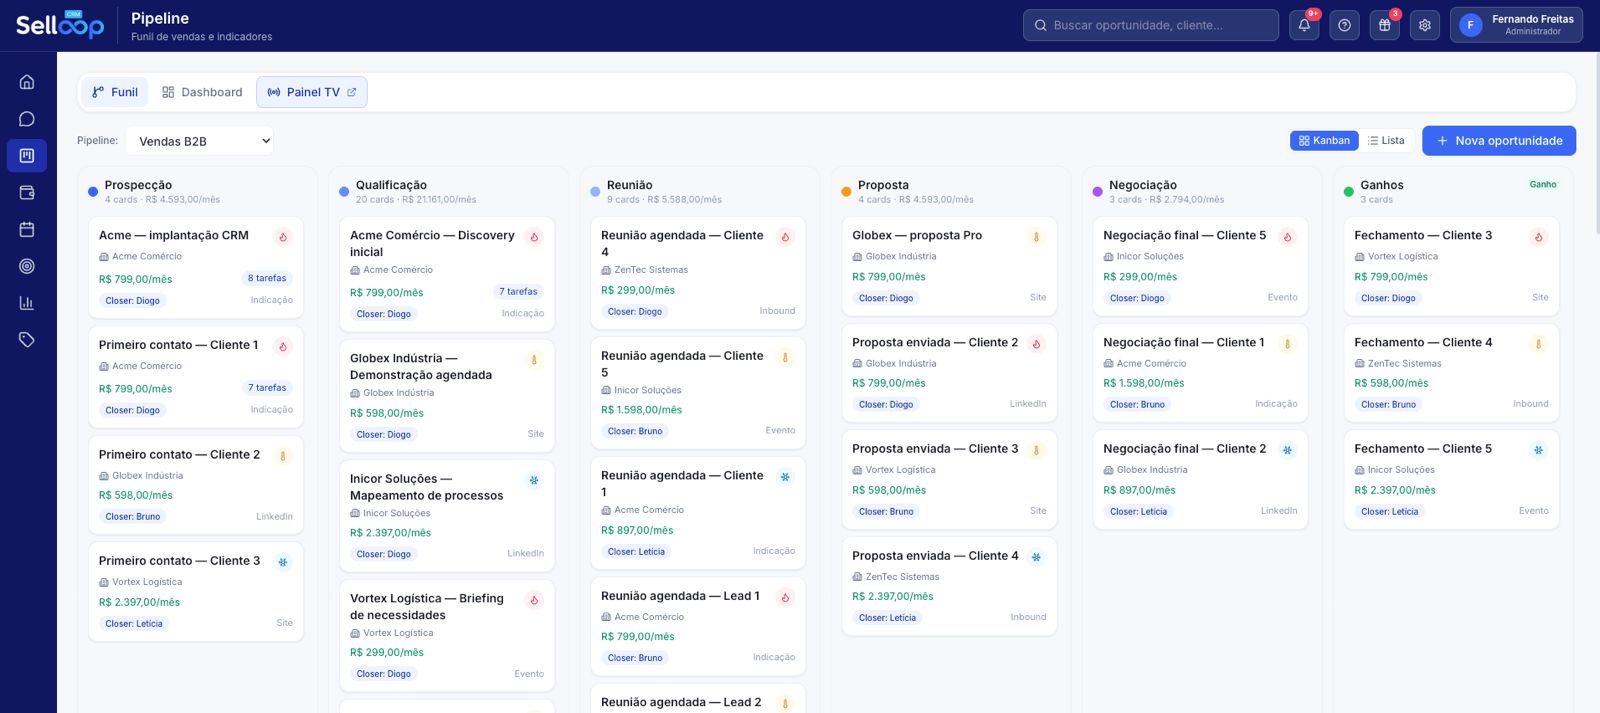Click flame icon on Negociação final Cliente 5
This screenshot has height=713, width=1600.
[x=1287, y=237]
